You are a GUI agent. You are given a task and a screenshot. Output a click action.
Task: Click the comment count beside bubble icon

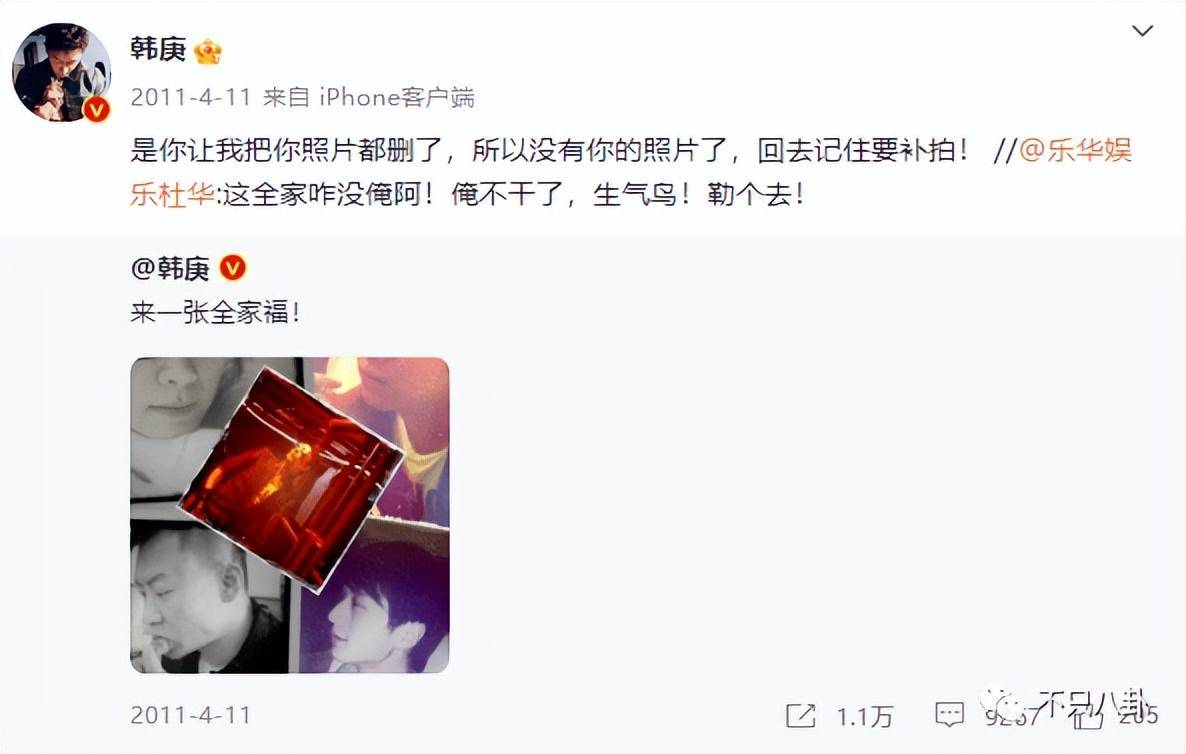click(x=1012, y=716)
